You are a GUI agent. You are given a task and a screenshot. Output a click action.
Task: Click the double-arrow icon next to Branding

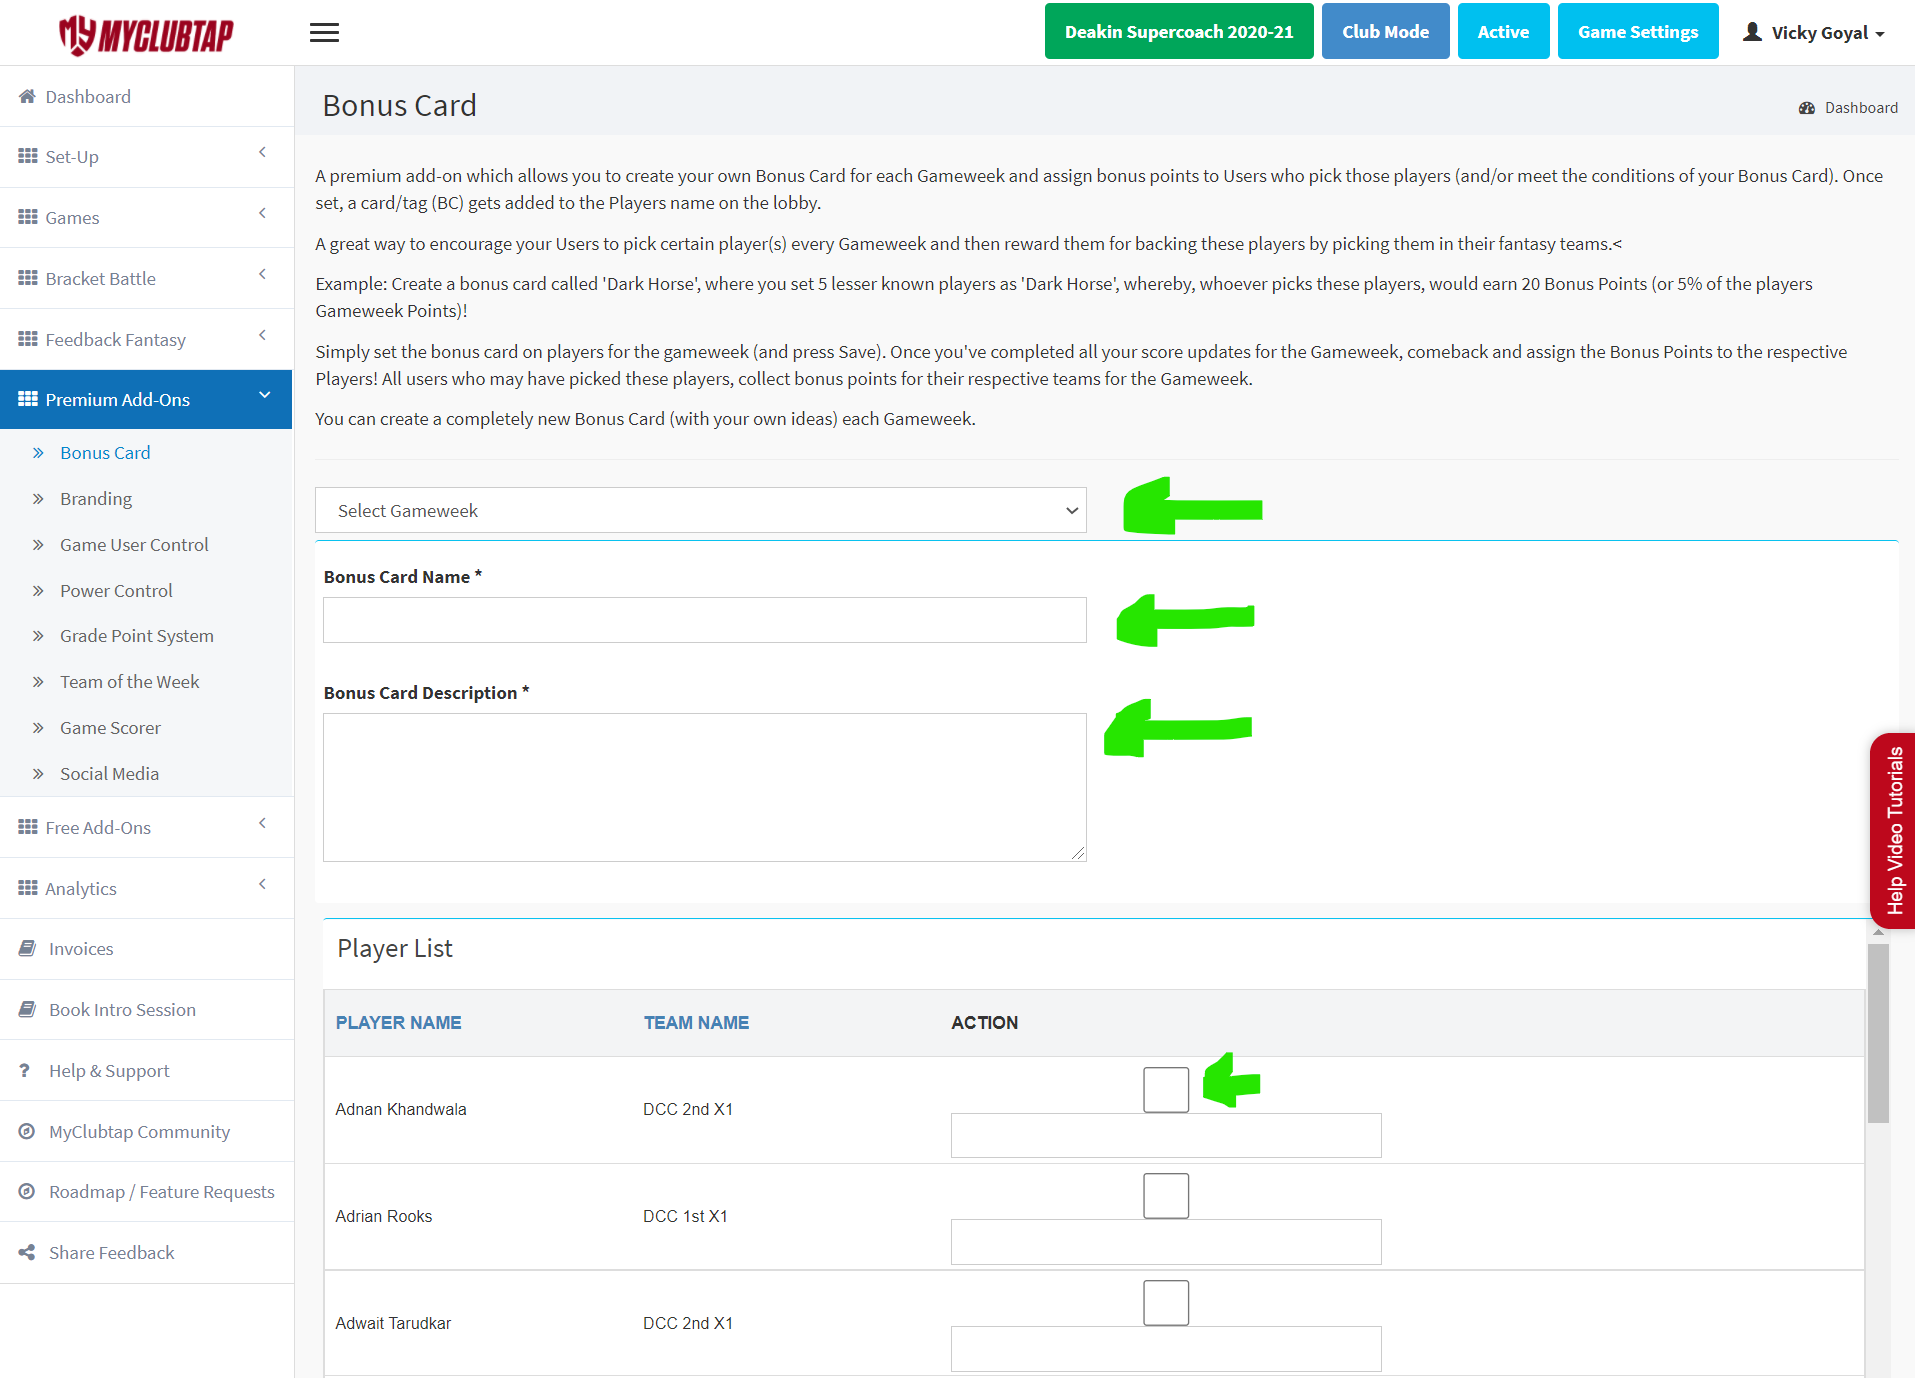click(38, 499)
